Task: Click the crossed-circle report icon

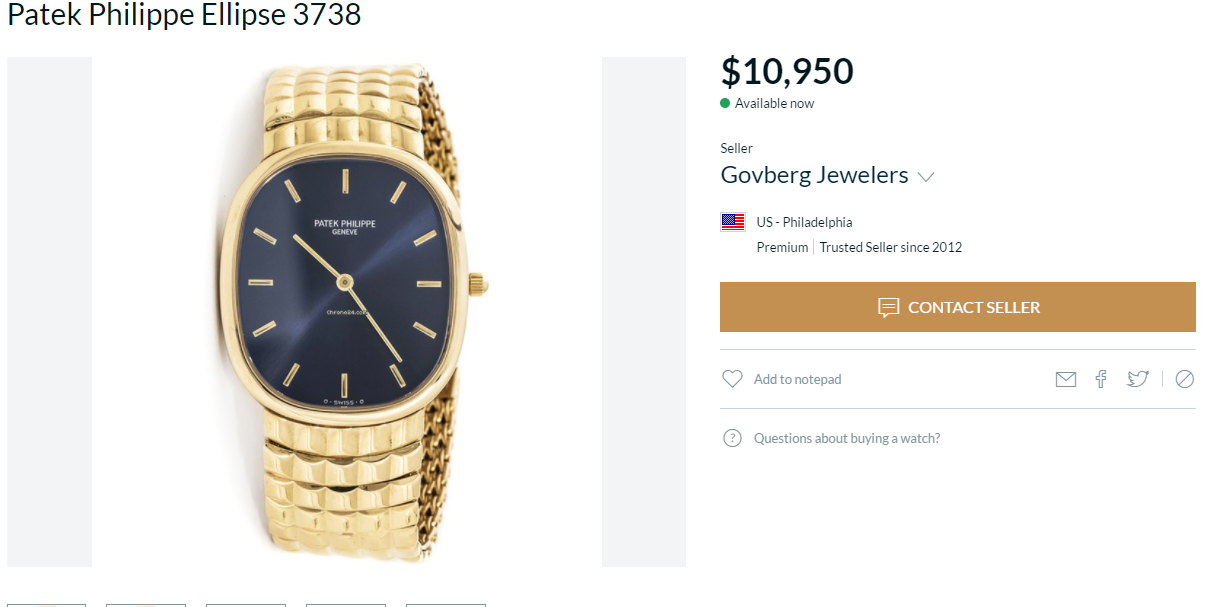Action: pos(1185,379)
